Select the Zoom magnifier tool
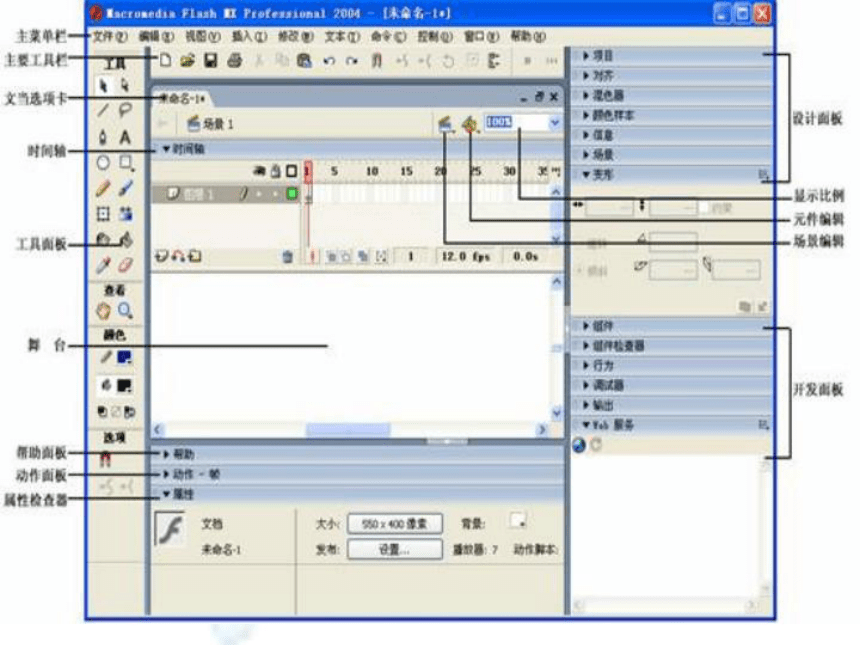The width and height of the screenshot is (860, 645). click(126, 311)
